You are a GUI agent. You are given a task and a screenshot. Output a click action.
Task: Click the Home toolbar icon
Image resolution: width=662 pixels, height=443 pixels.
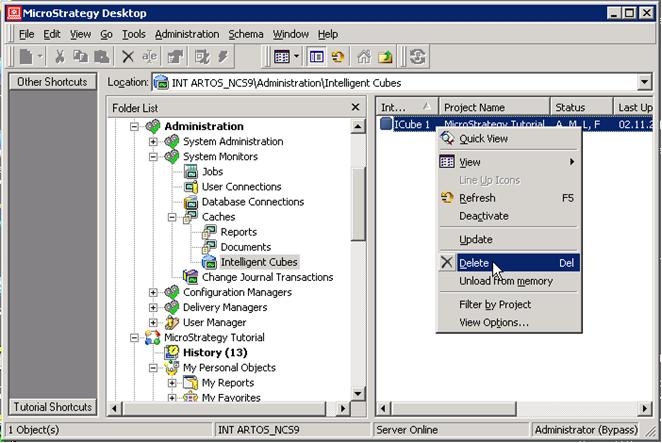click(364, 57)
